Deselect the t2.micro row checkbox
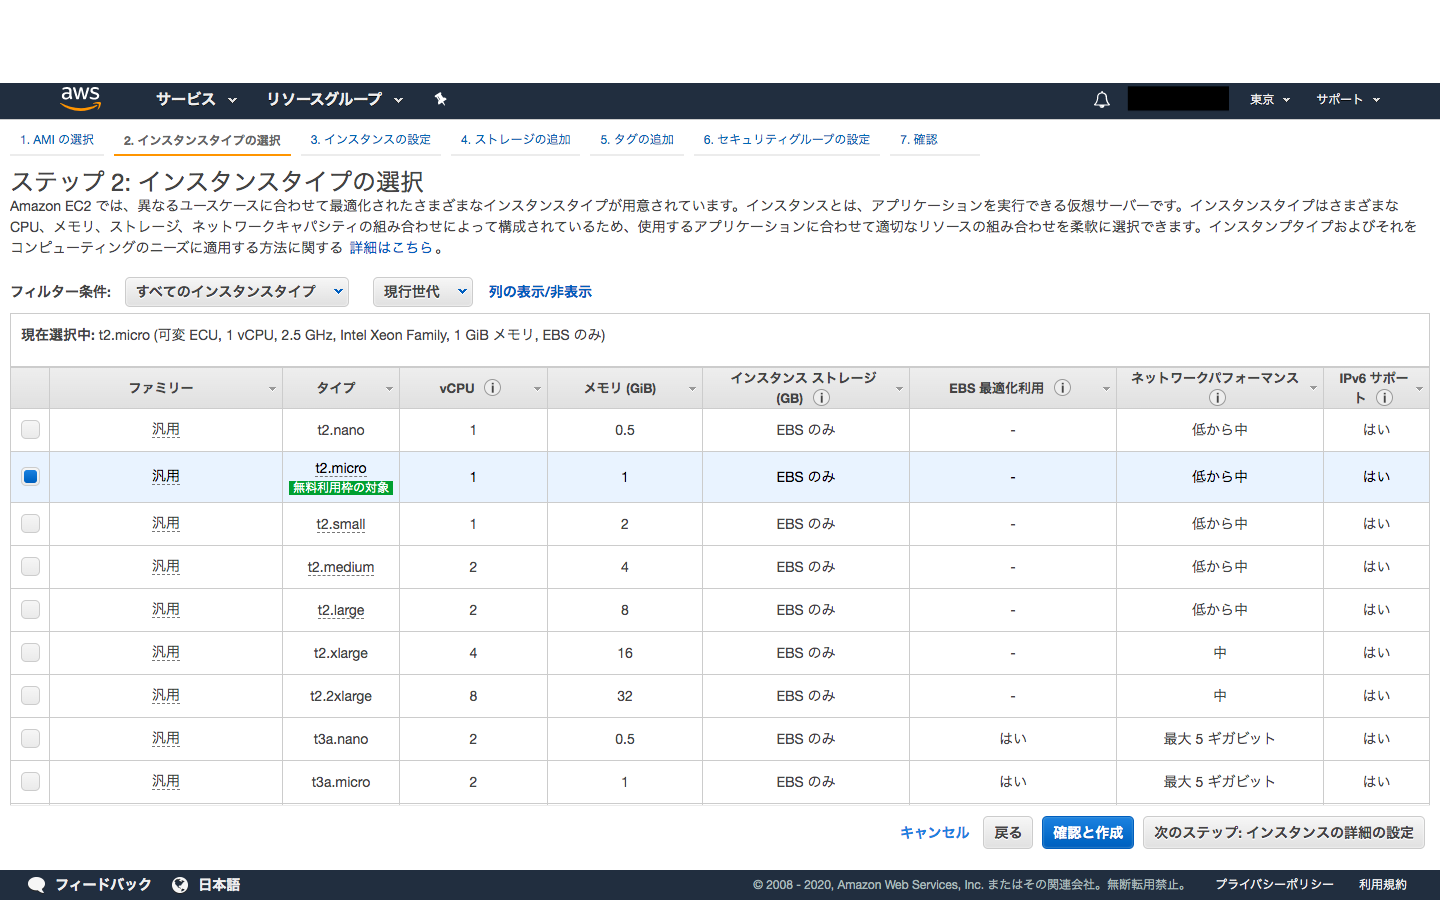 click(31, 476)
